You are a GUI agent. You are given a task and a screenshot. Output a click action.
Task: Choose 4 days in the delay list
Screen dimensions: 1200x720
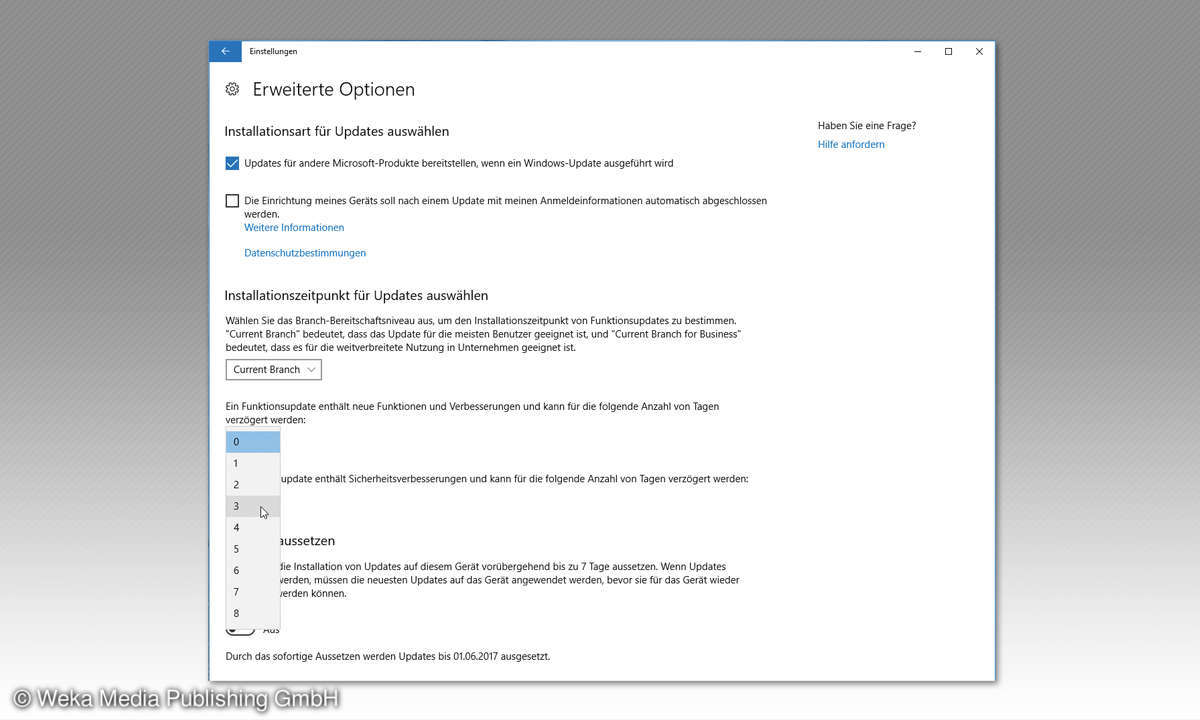pyautogui.click(x=253, y=528)
